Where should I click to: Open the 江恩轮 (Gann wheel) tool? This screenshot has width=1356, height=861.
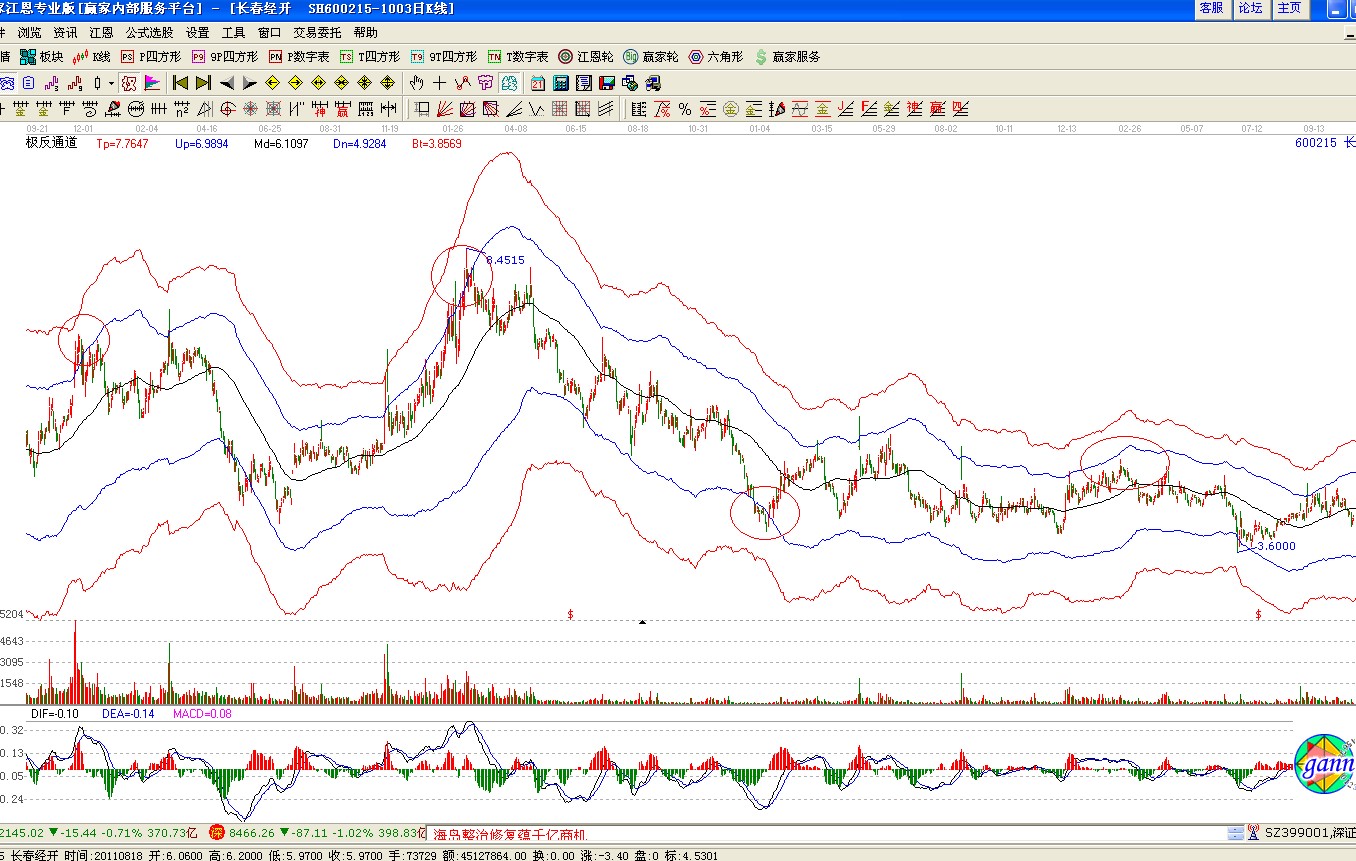[586, 57]
